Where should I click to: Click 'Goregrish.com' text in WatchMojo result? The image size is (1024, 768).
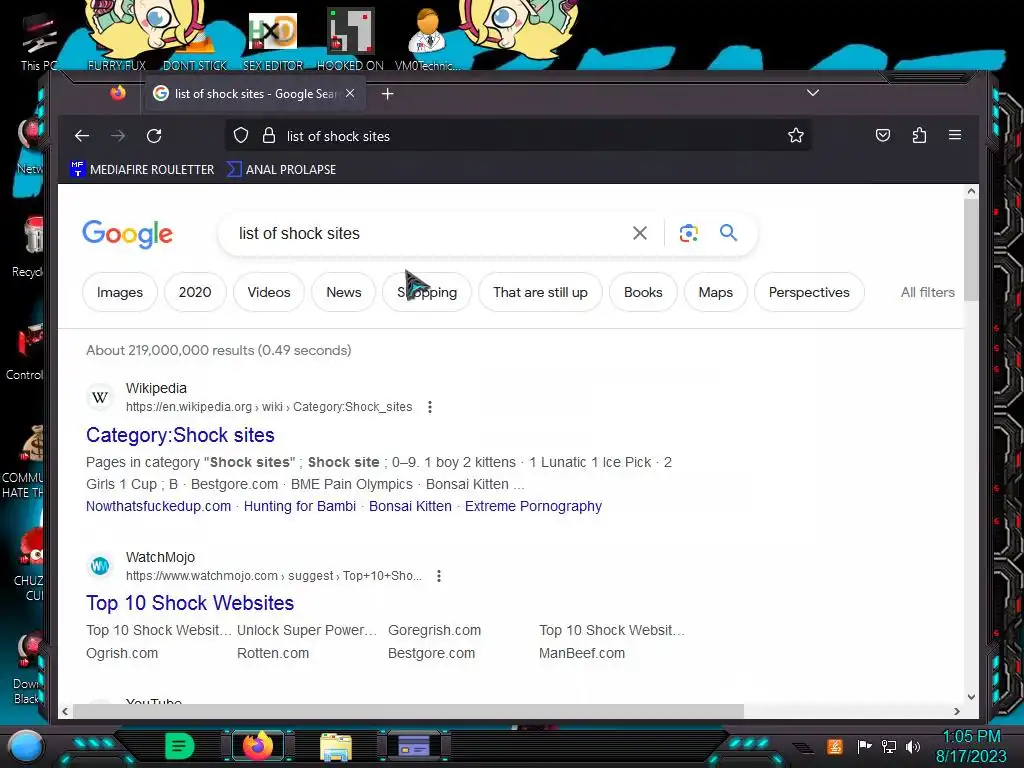tap(434, 630)
